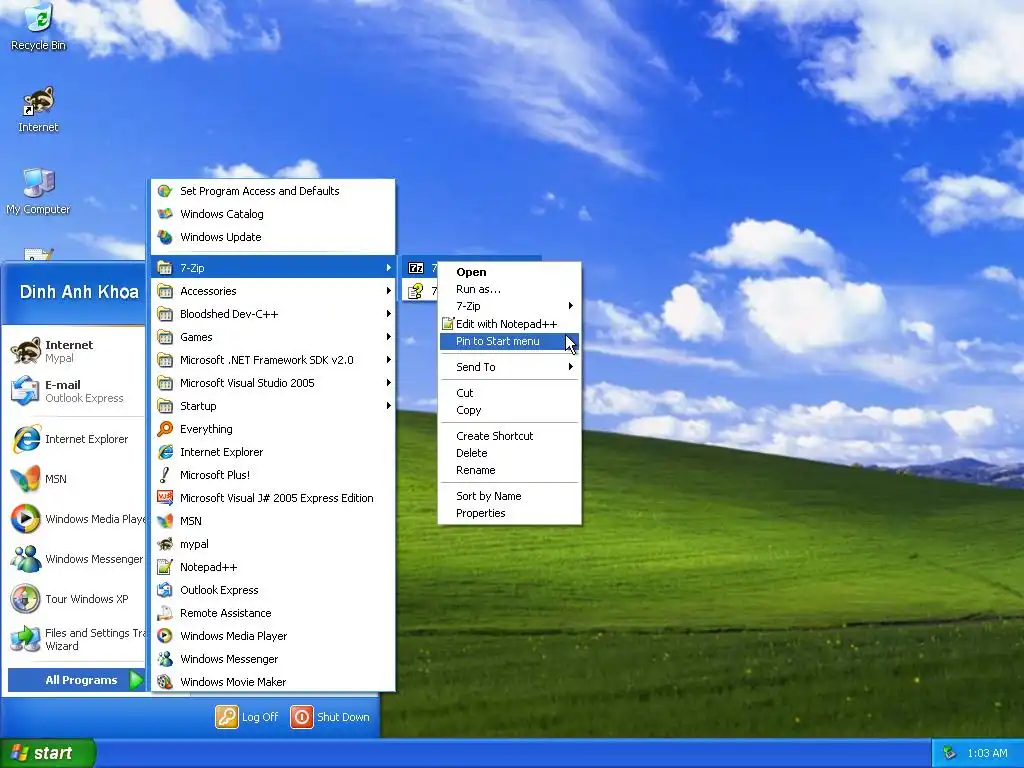Click the 7-Zip Help icon in submenu

tap(416, 291)
